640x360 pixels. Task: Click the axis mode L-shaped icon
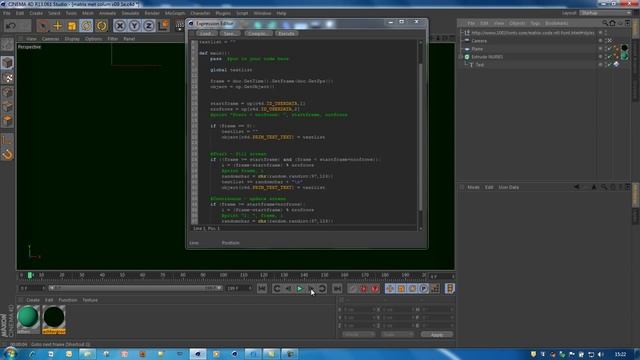[7, 140]
